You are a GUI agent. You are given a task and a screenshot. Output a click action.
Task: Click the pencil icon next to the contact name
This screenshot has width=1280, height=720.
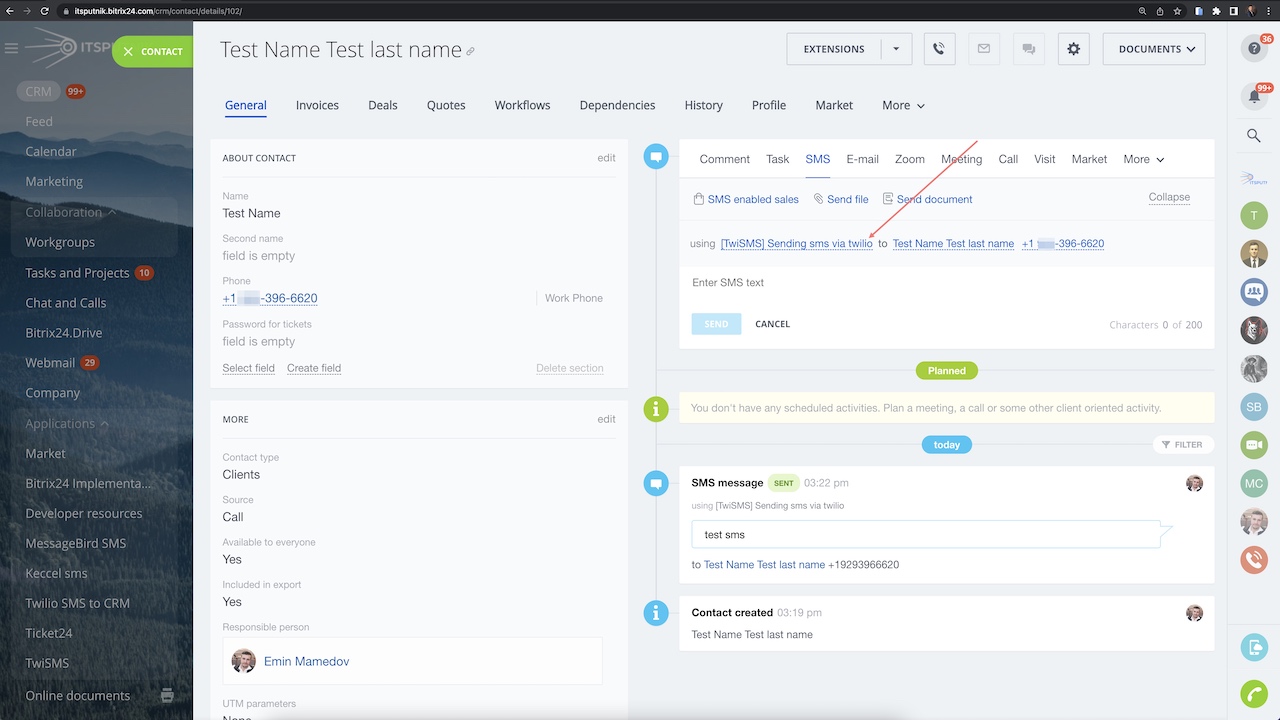coord(471,51)
